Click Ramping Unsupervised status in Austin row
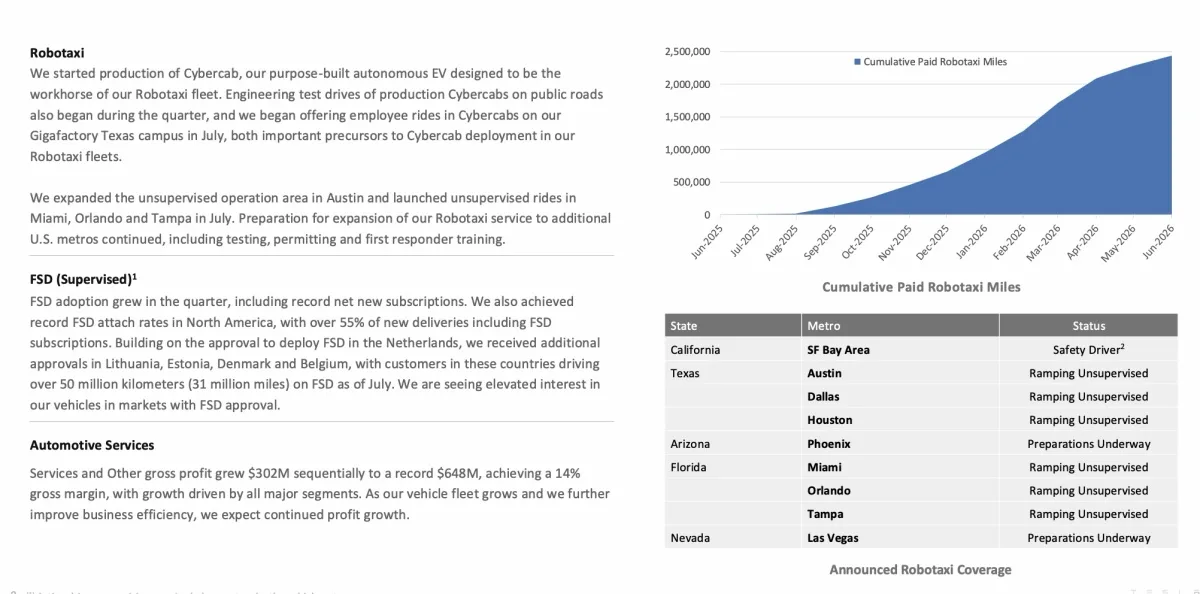The height and width of the screenshot is (594, 1200). (1088, 373)
